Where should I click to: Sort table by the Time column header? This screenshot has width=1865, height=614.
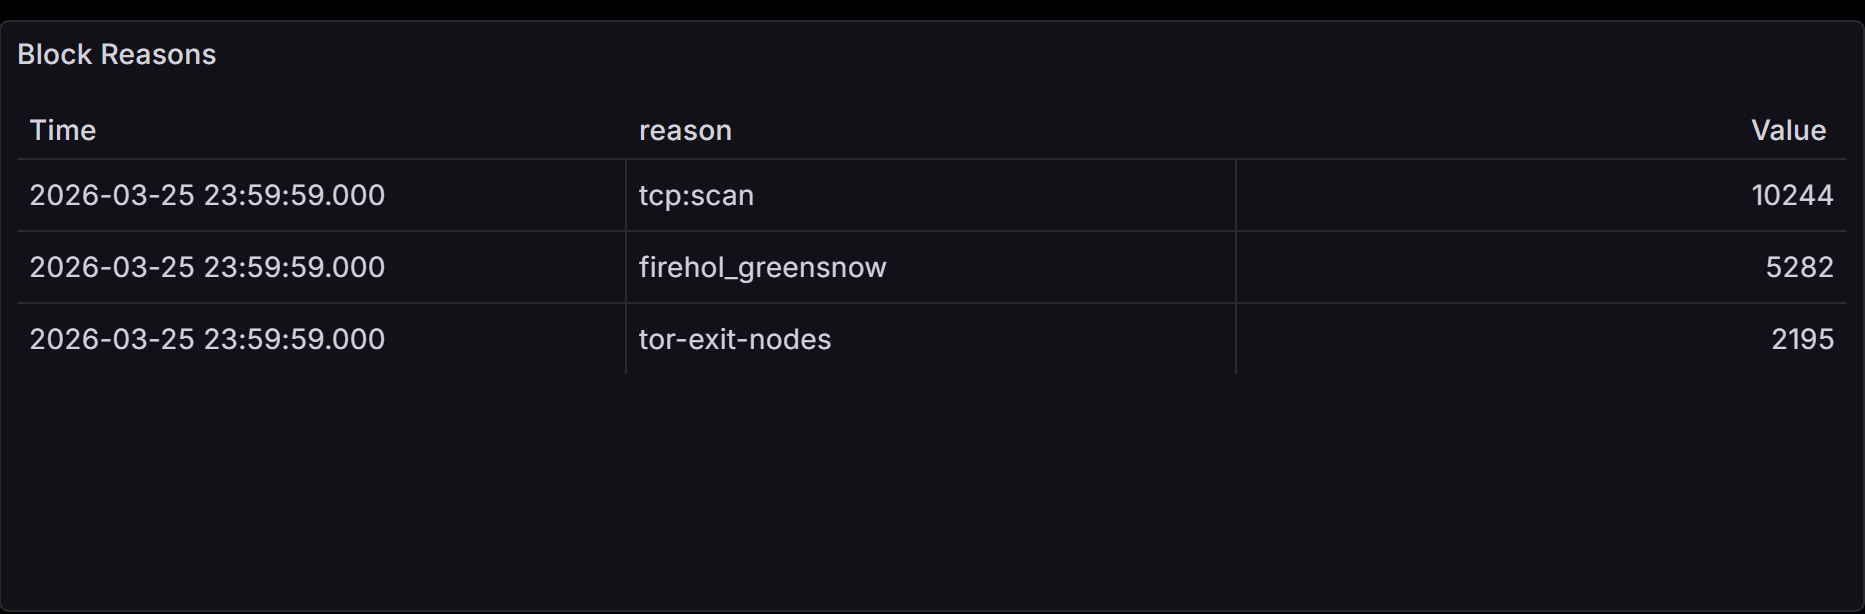62,130
